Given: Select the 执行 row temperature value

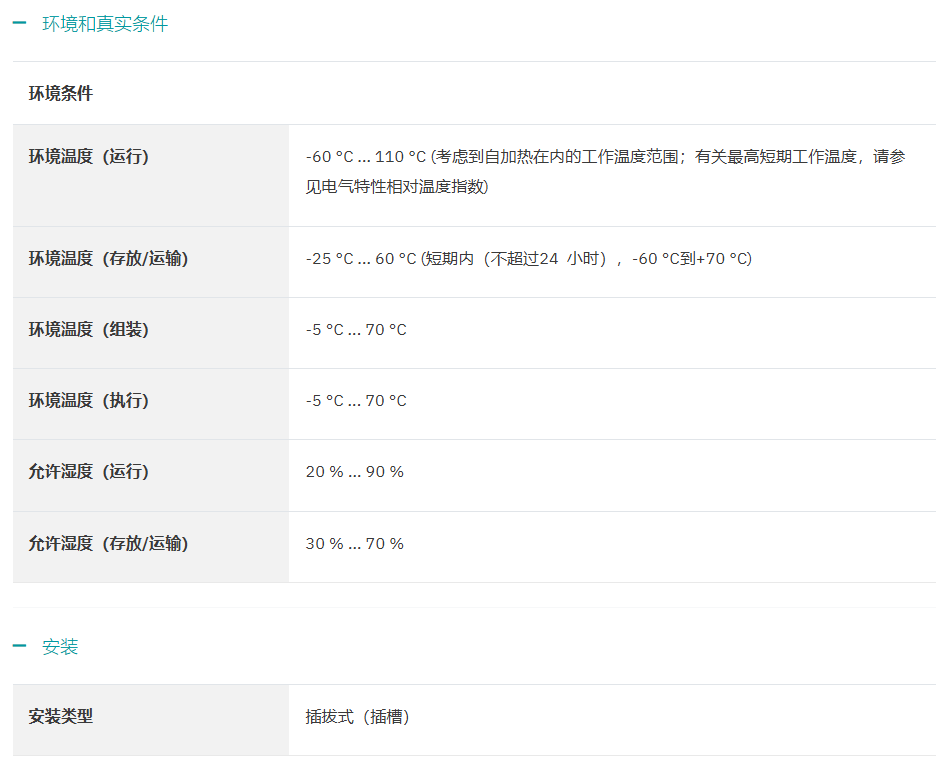Looking at the screenshot, I should tap(356, 400).
